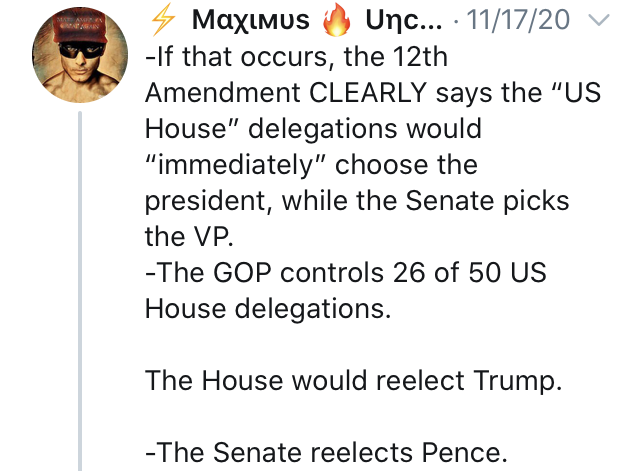Open the 11/17/20 tweet timestamp
This screenshot has width=640, height=471.
pyautogui.click(x=518, y=20)
